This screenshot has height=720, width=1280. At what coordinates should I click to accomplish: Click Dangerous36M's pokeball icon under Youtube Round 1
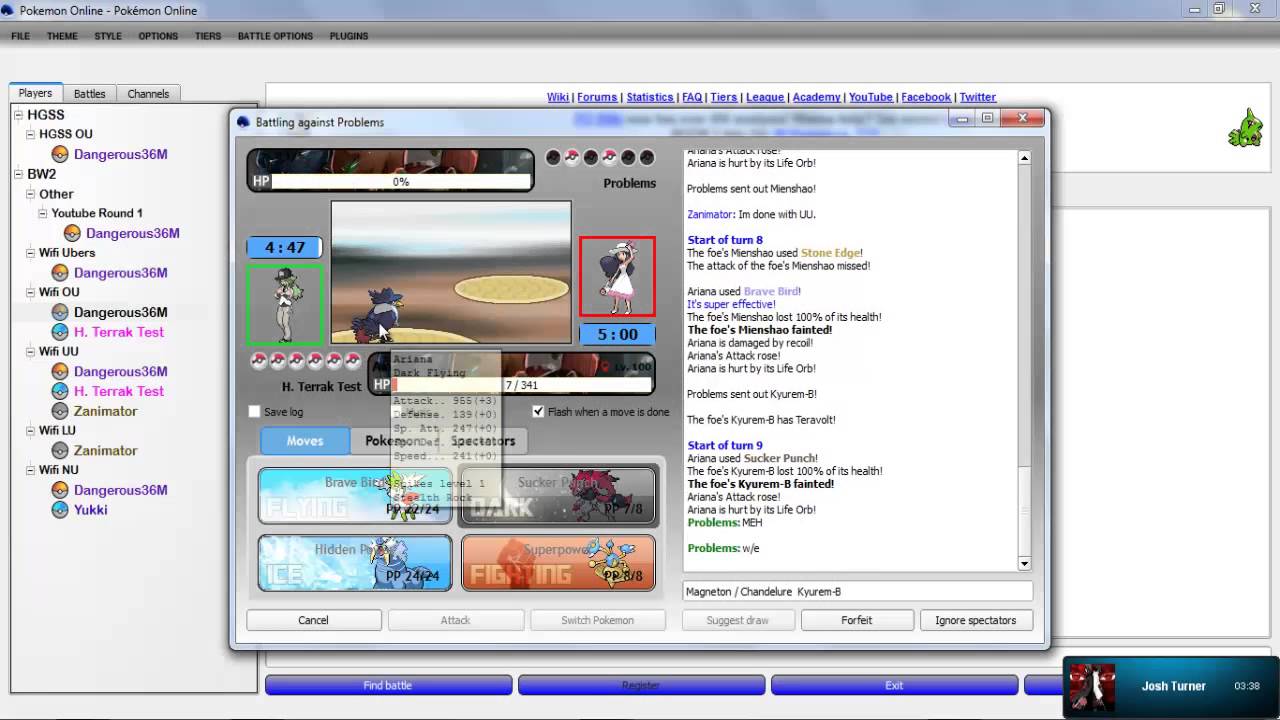pos(72,233)
